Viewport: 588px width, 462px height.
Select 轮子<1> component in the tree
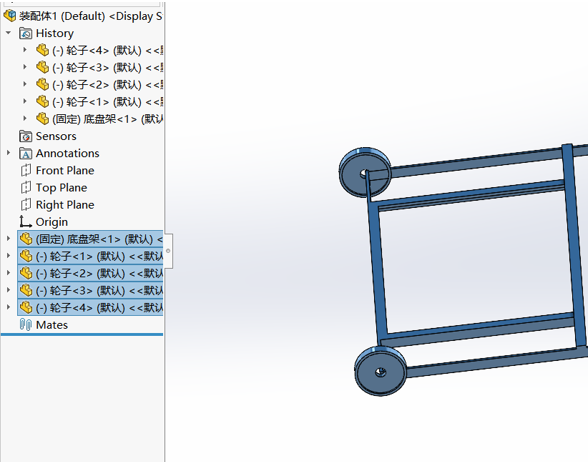(90, 256)
